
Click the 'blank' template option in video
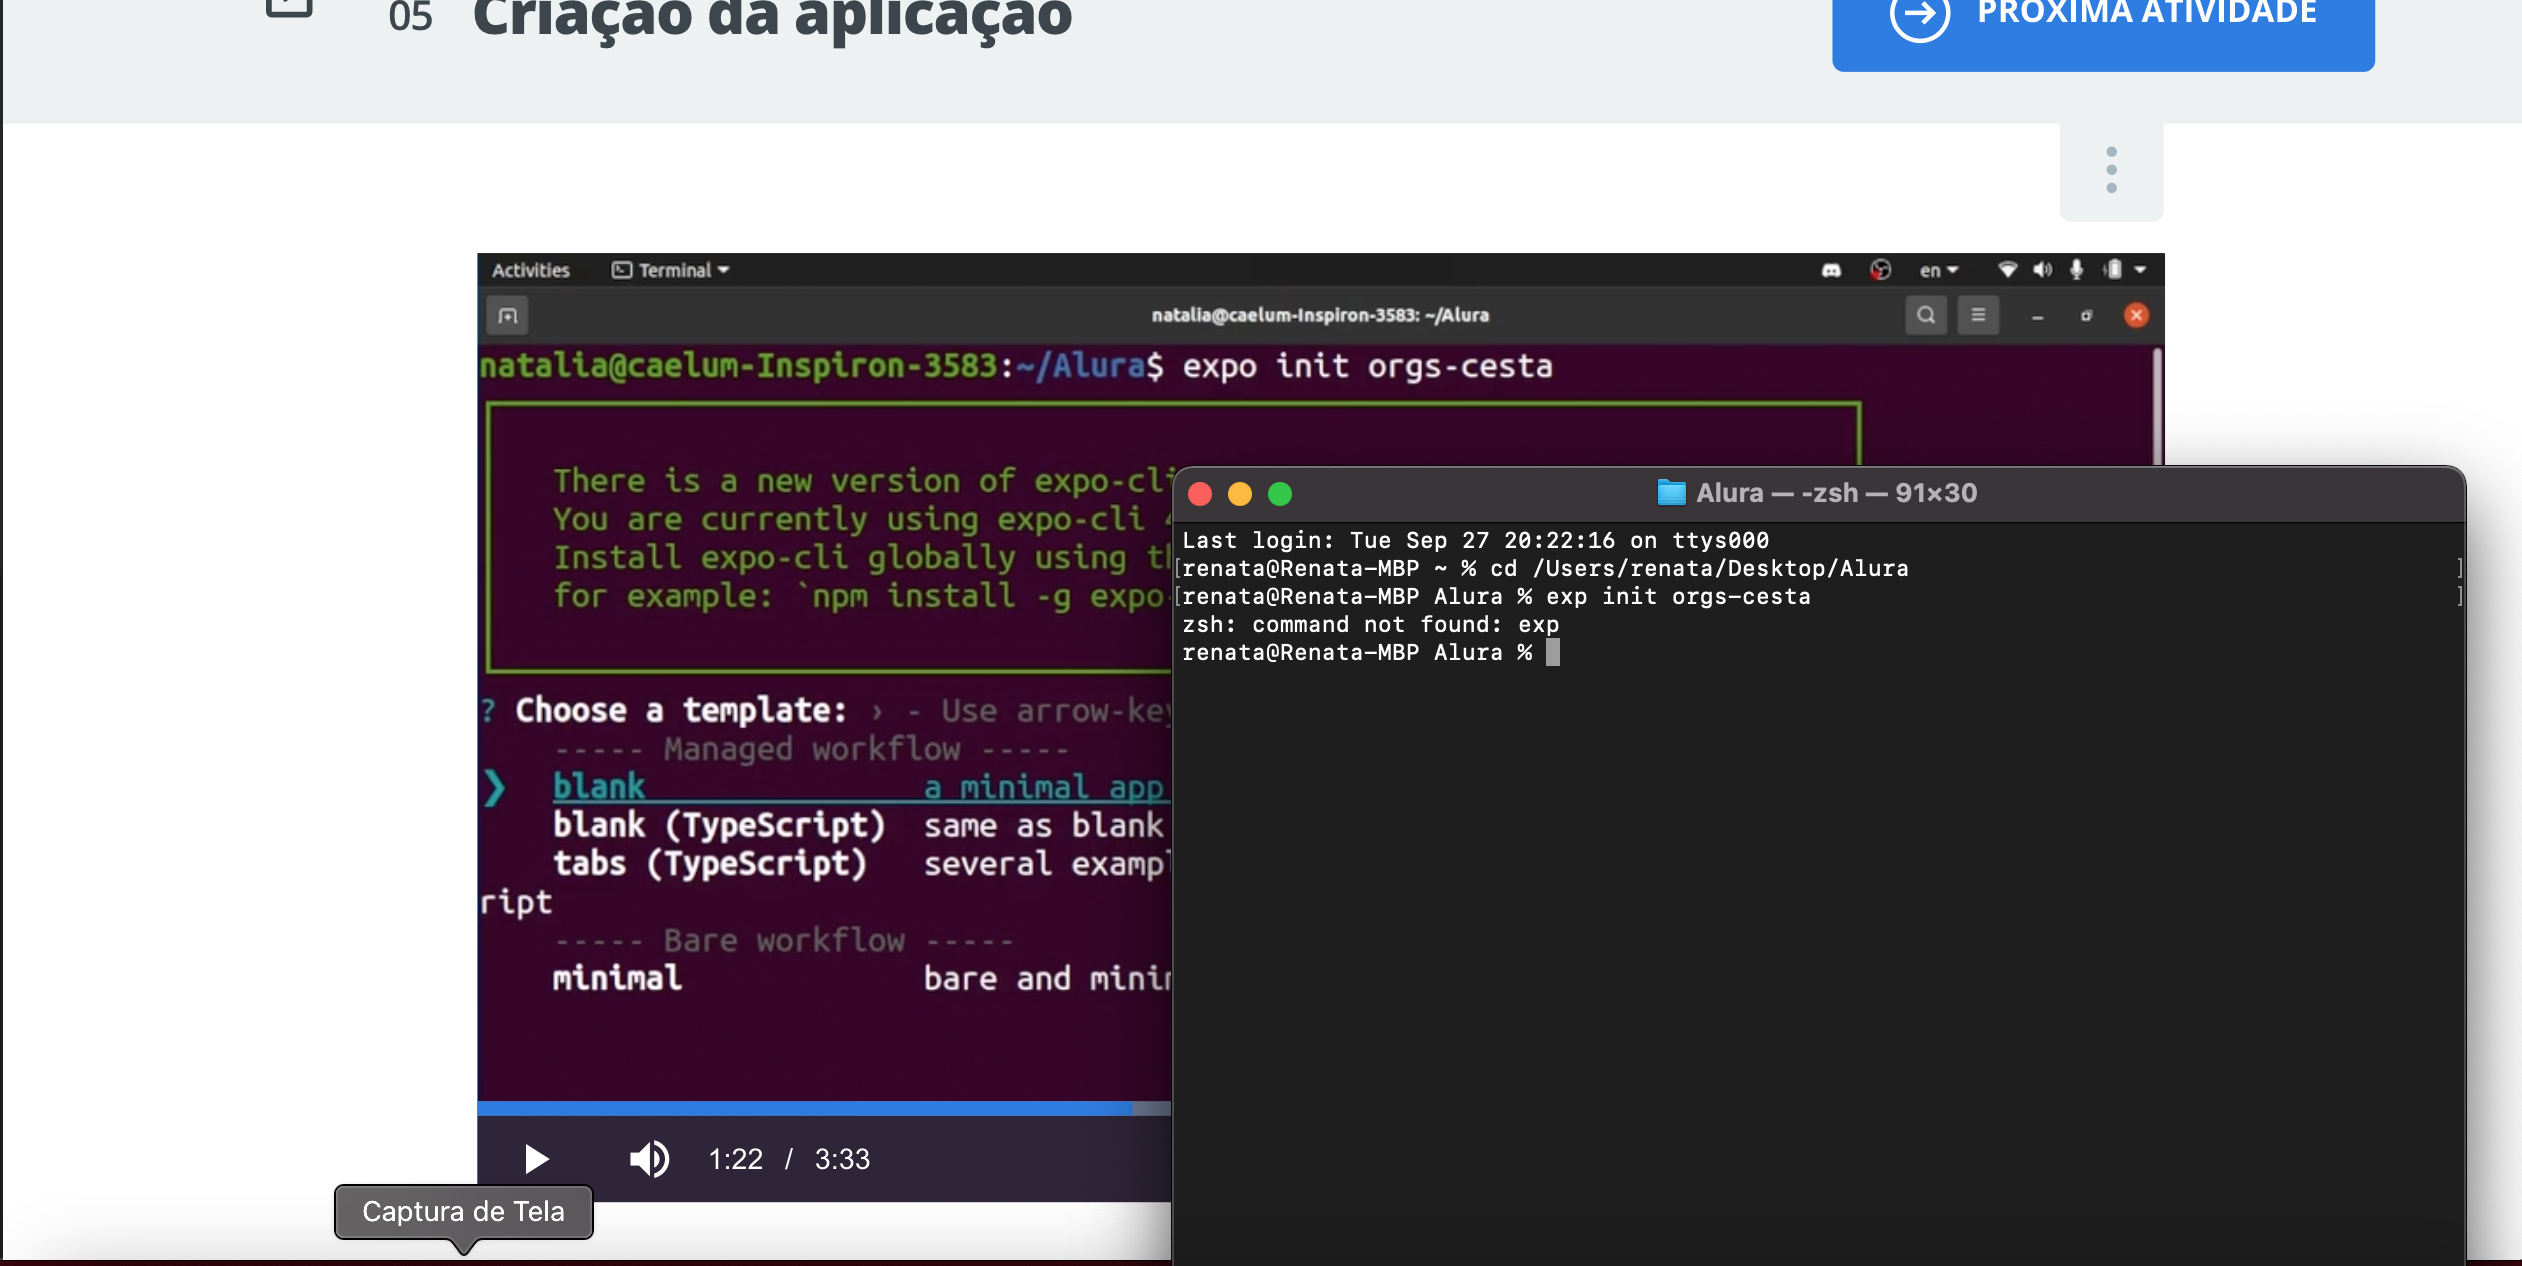point(599,786)
